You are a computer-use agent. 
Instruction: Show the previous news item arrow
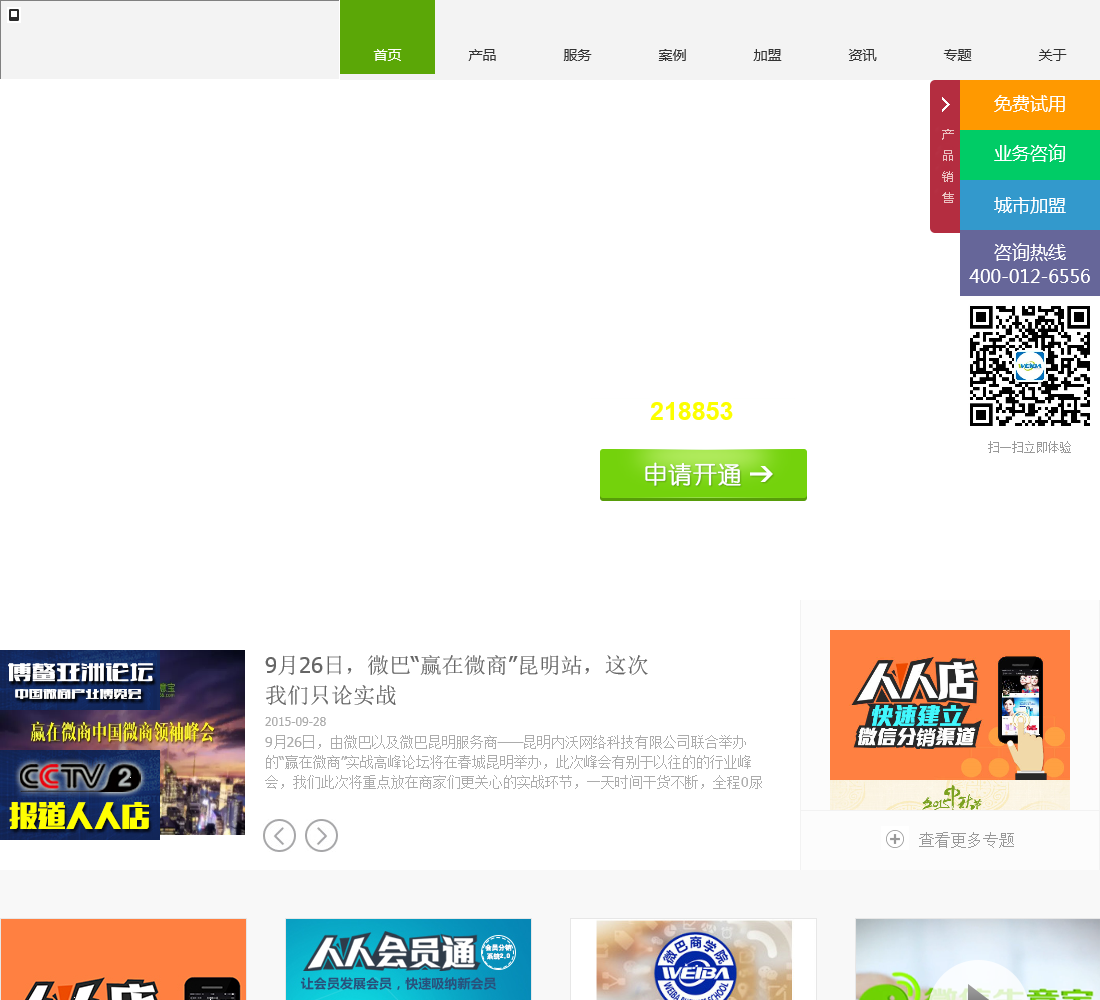pyautogui.click(x=279, y=836)
